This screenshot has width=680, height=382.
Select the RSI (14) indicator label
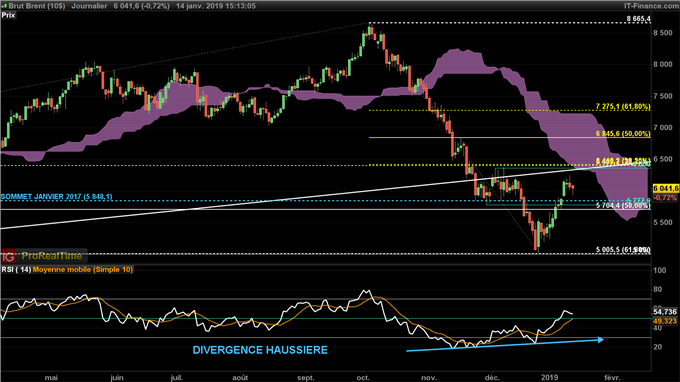pyautogui.click(x=16, y=270)
